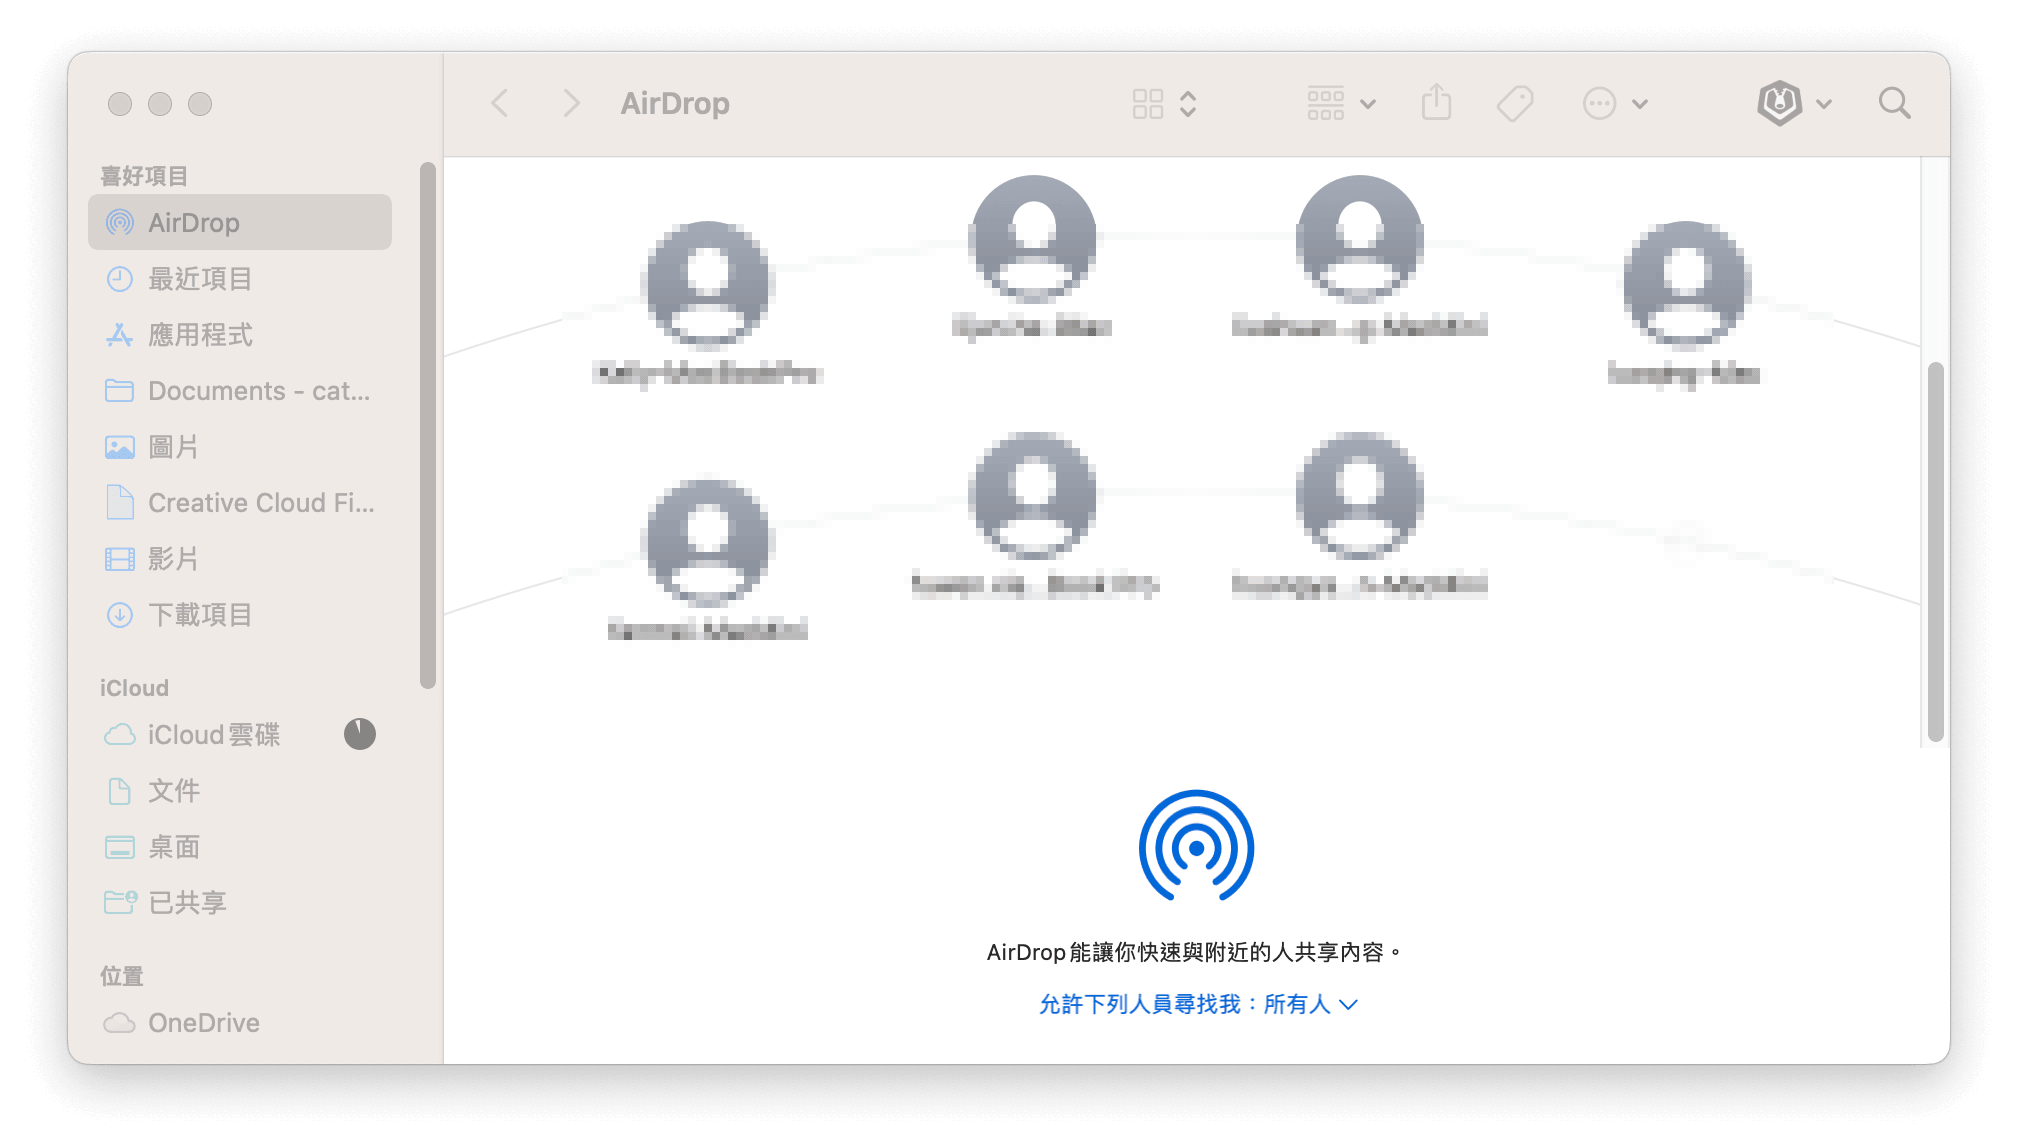
Task: Click the Tags toolbar icon
Action: pyautogui.click(x=1515, y=103)
